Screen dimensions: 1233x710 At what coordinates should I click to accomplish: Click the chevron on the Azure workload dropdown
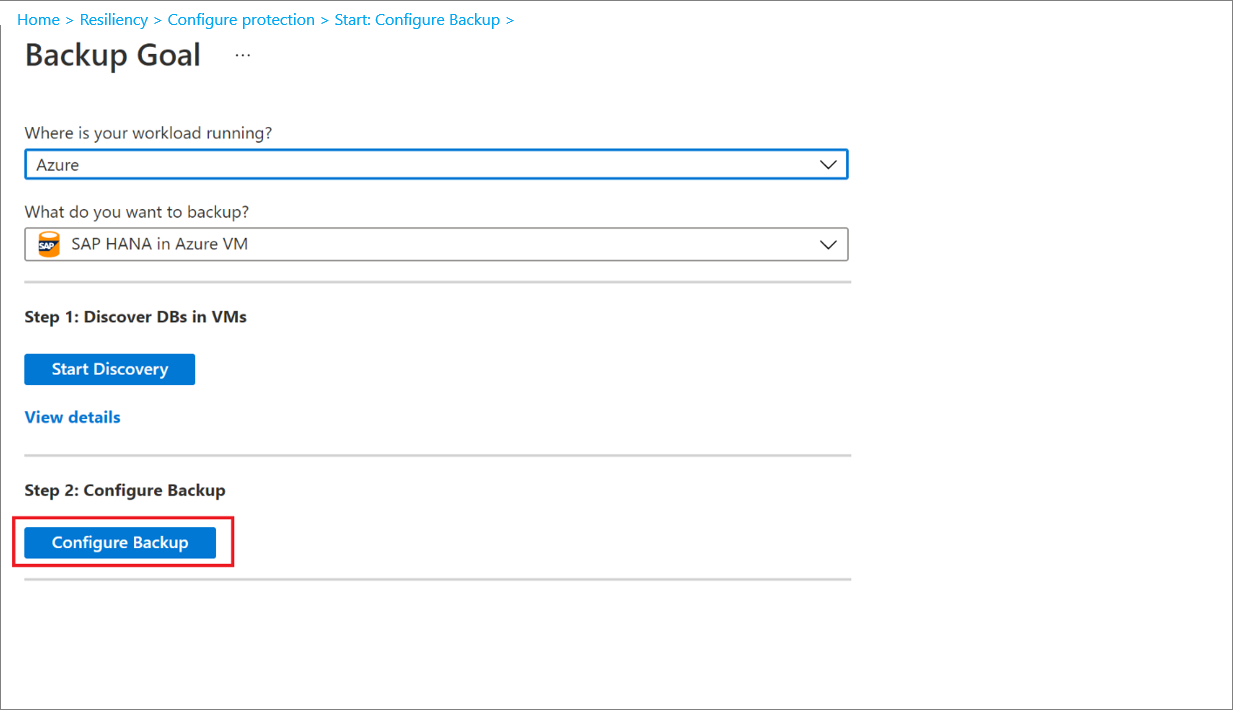pos(828,163)
